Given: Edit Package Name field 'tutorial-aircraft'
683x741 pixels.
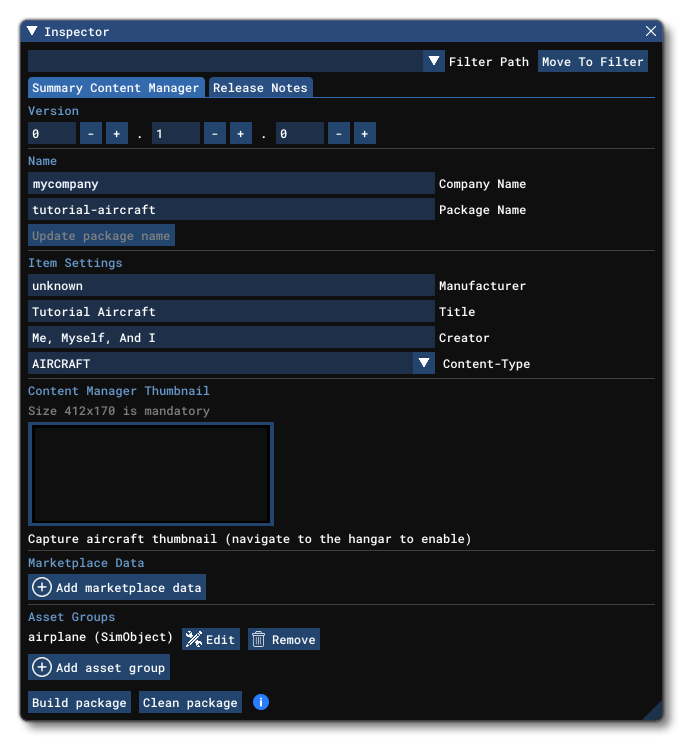Looking at the screenshot, I should pyautogui.click(x=231, y=209).
